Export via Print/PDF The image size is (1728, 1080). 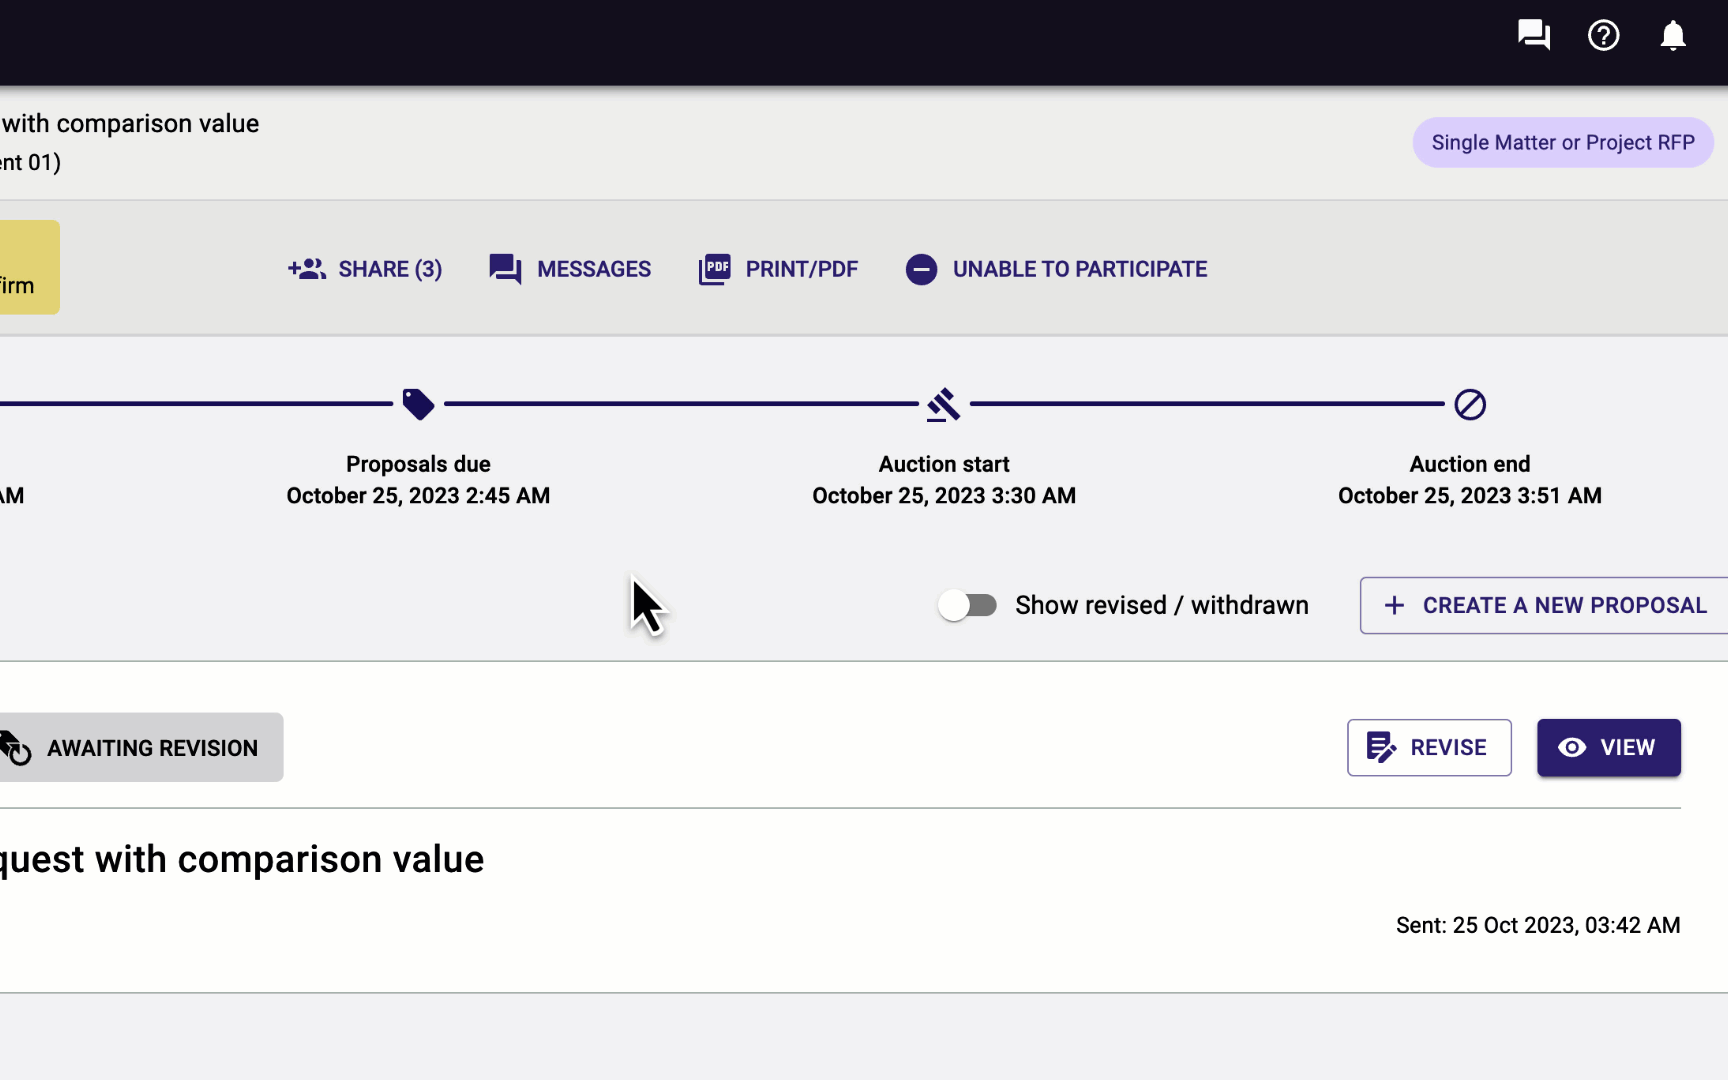coord(778,269)
